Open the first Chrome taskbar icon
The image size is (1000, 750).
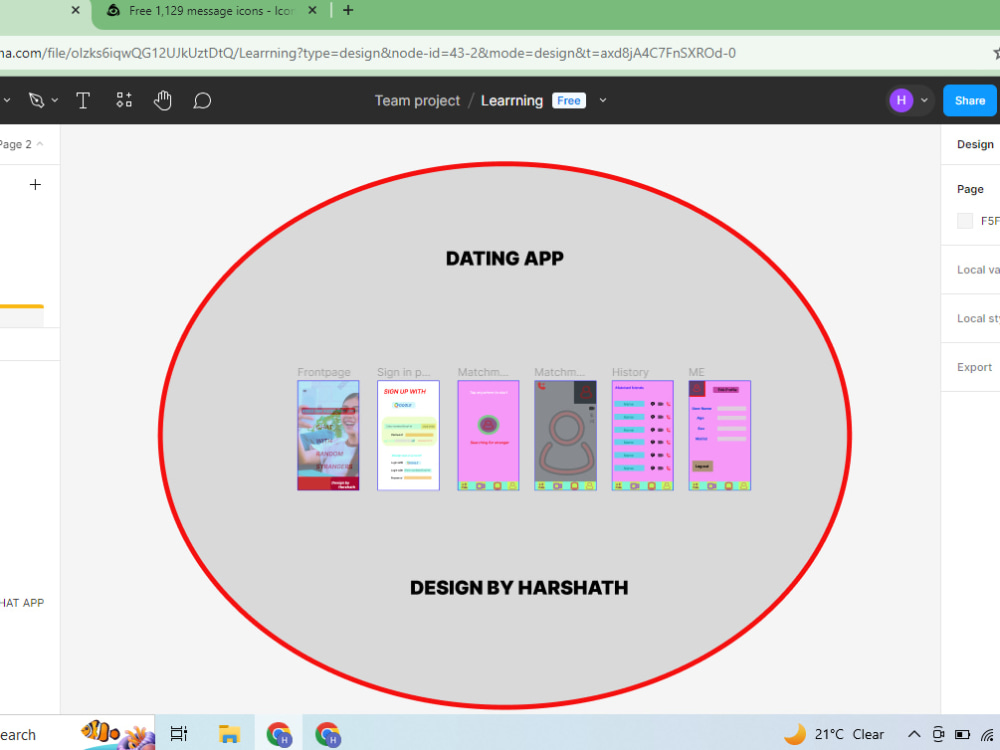279,734
